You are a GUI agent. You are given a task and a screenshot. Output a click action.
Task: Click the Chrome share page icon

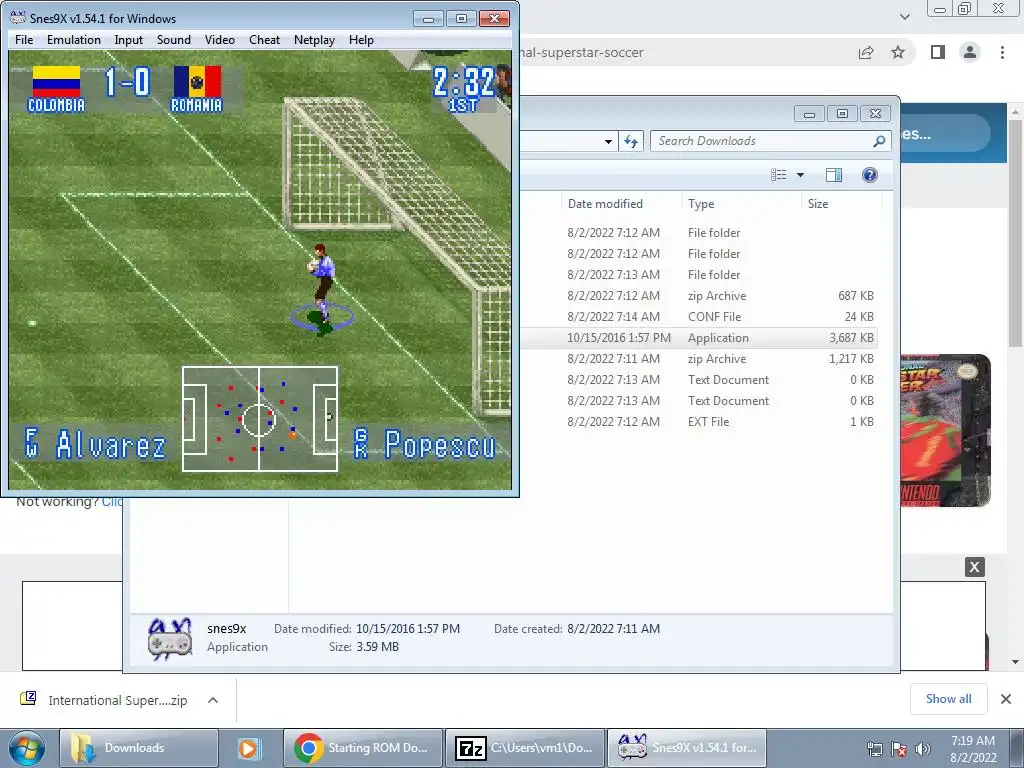pyautogui.click(x=866, y=52)
